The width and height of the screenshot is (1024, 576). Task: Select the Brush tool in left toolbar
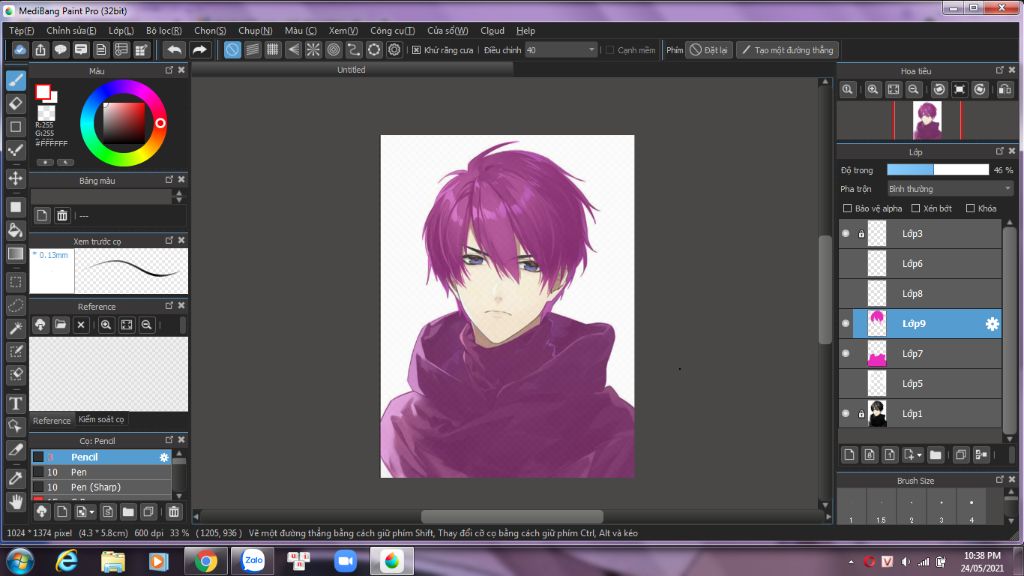16,80
